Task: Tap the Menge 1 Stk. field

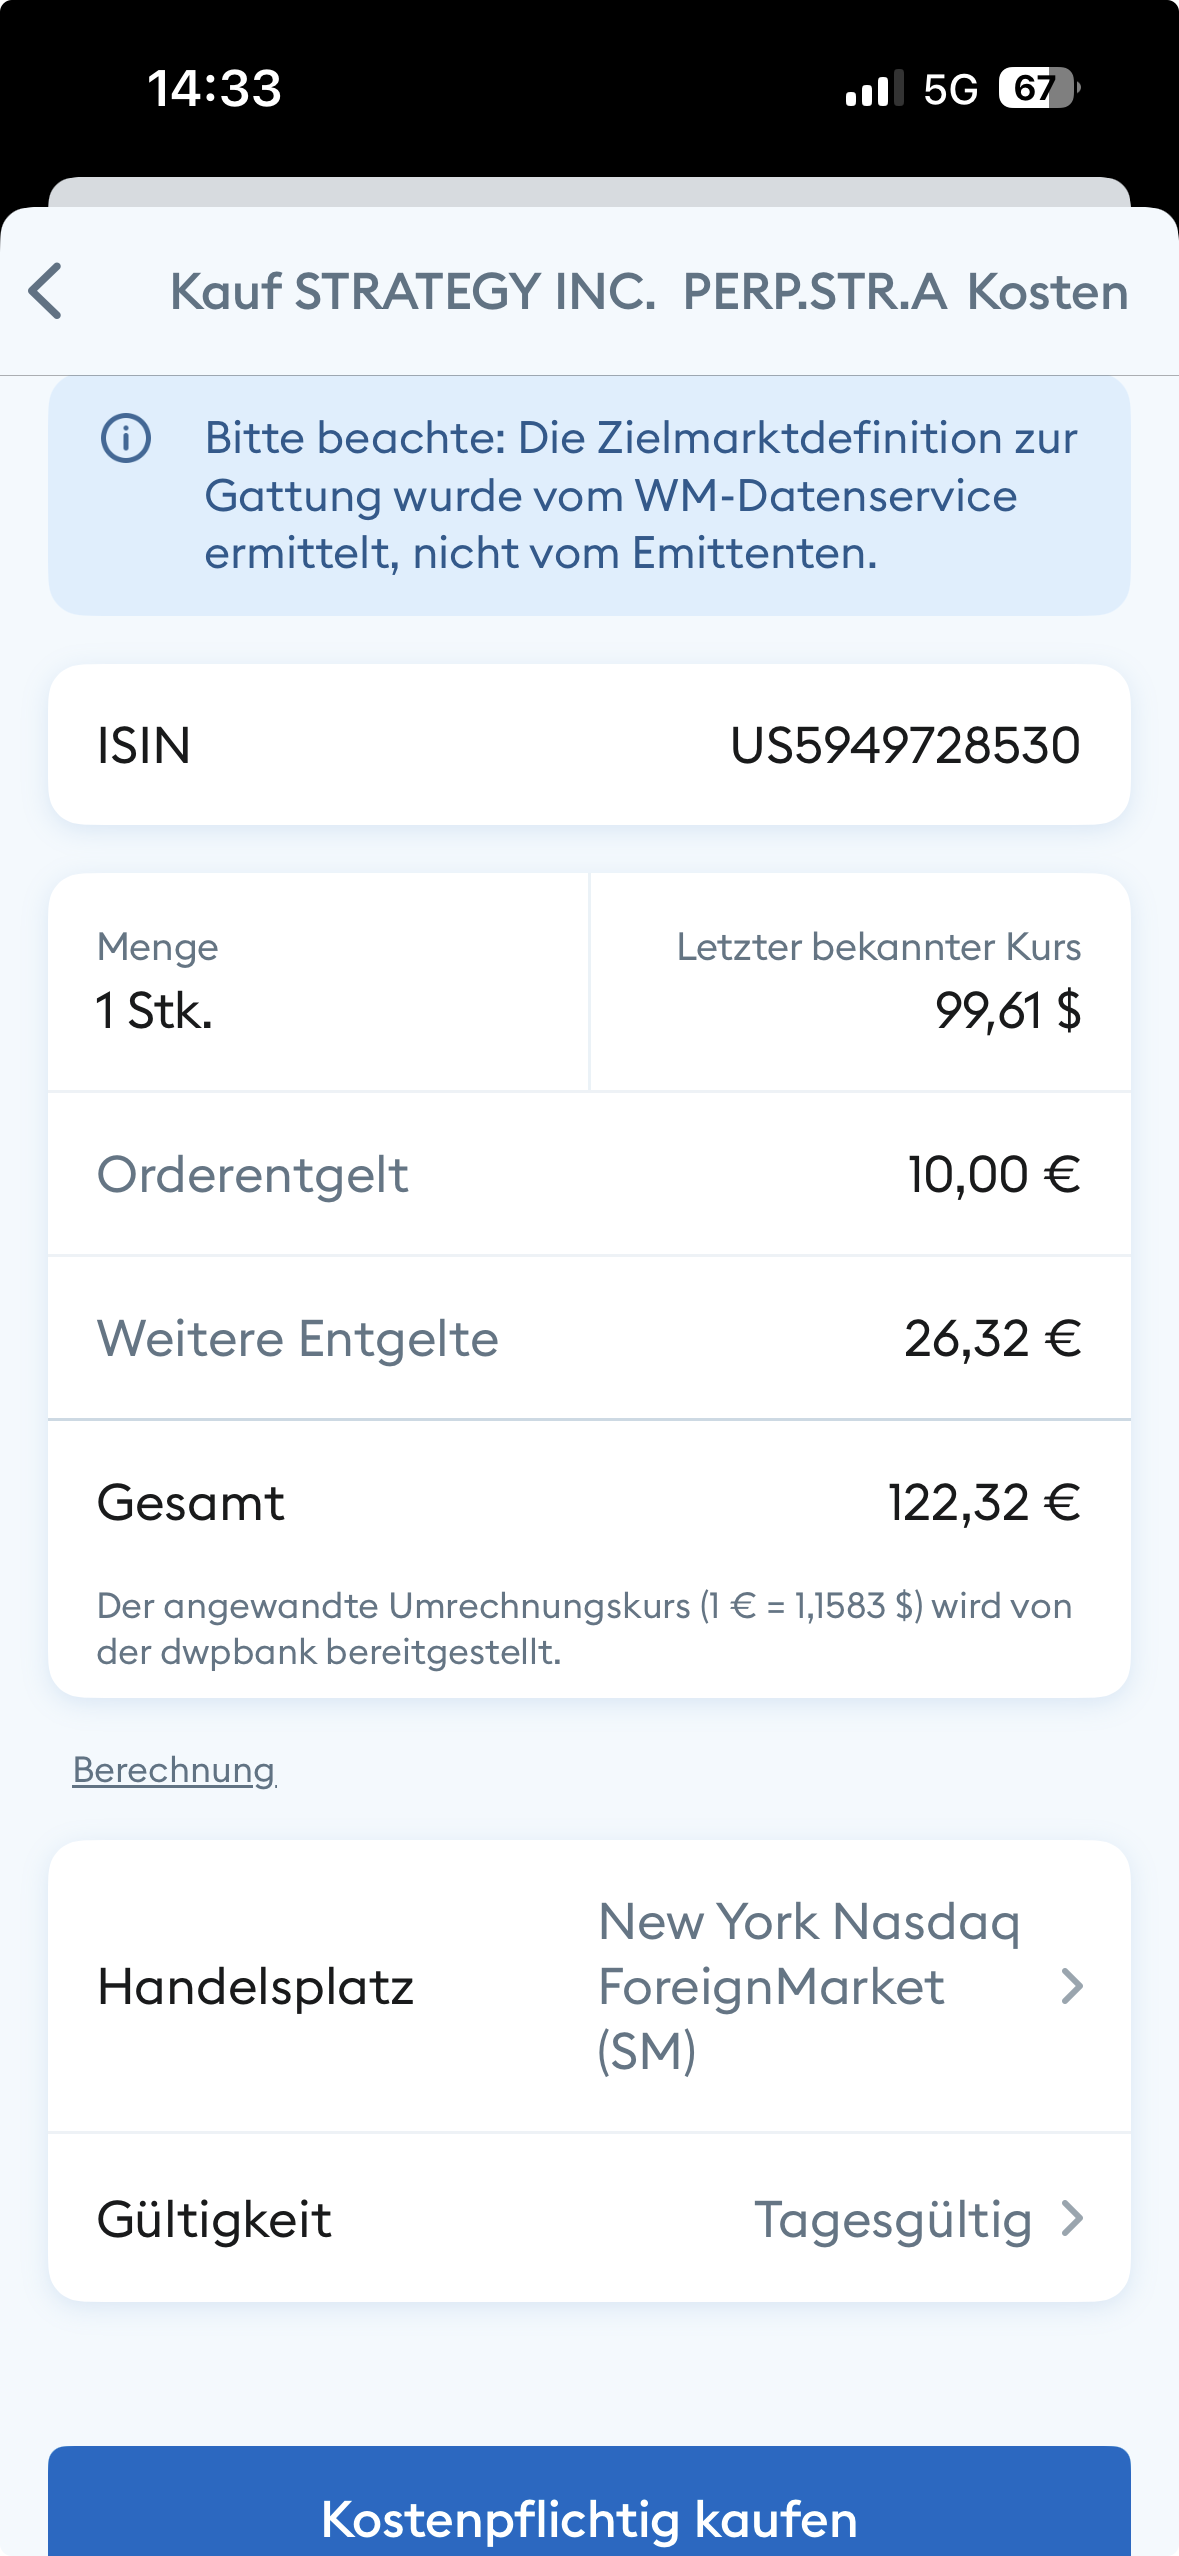Action: click(x=318, y=982)
